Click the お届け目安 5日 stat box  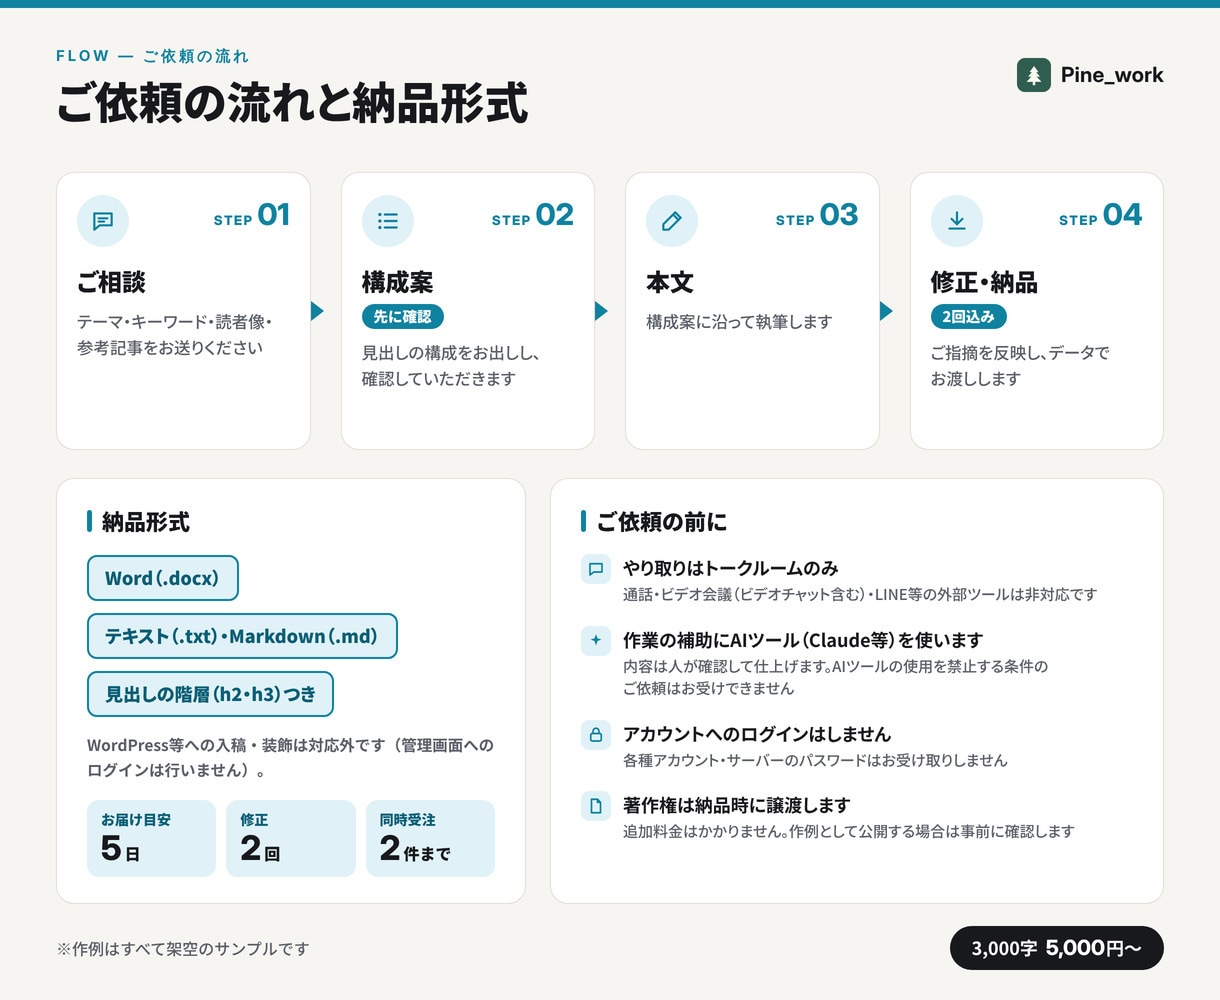pos(151,838)
